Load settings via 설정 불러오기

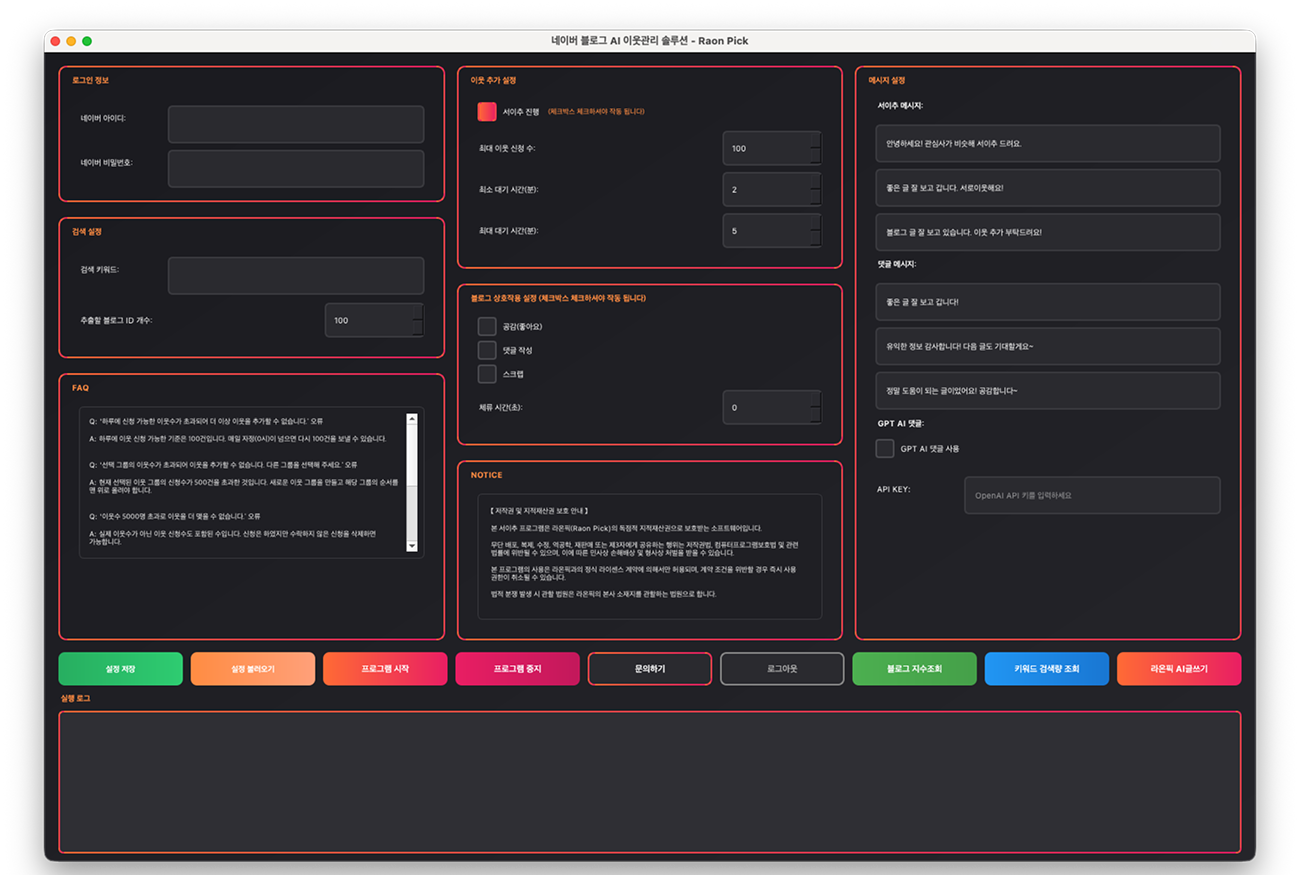pos(253,668)
